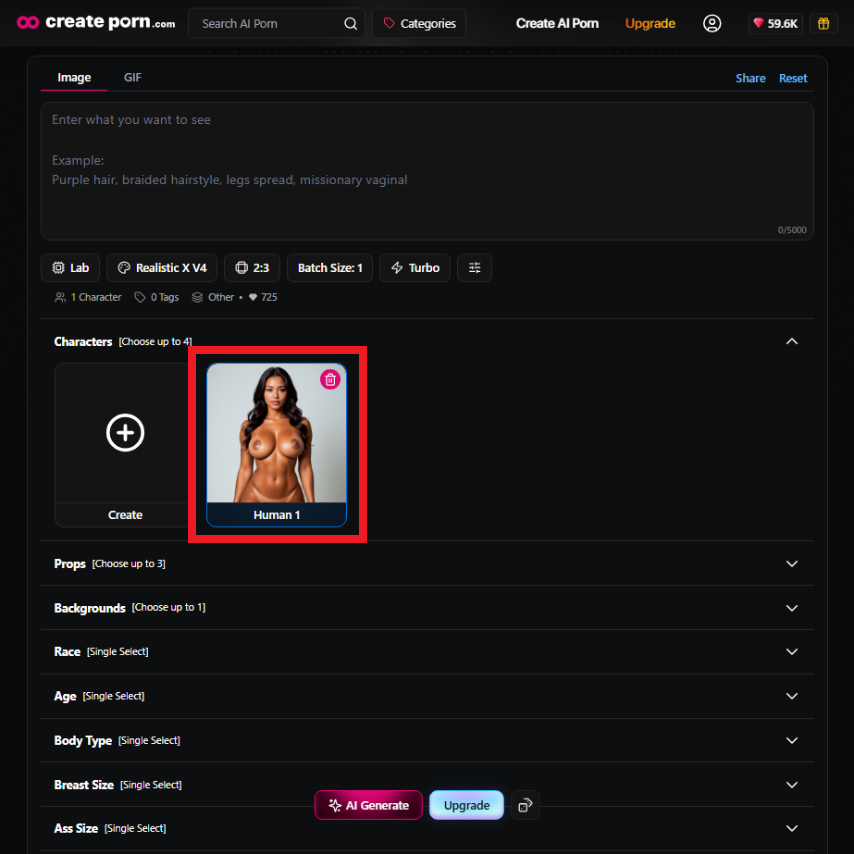Click into the prompt text area
The height and width of the screenshot is (854, 854).
point(428,171)
